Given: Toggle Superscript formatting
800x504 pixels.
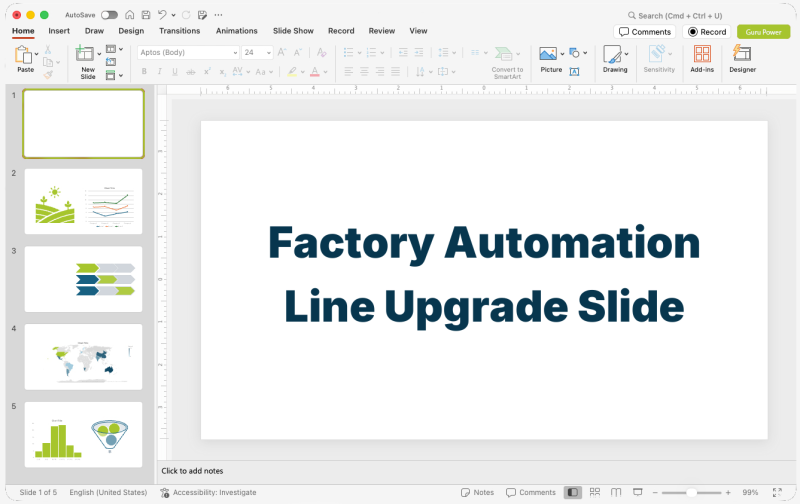Looking at the screenshot, I should click(x=207, y=71).
